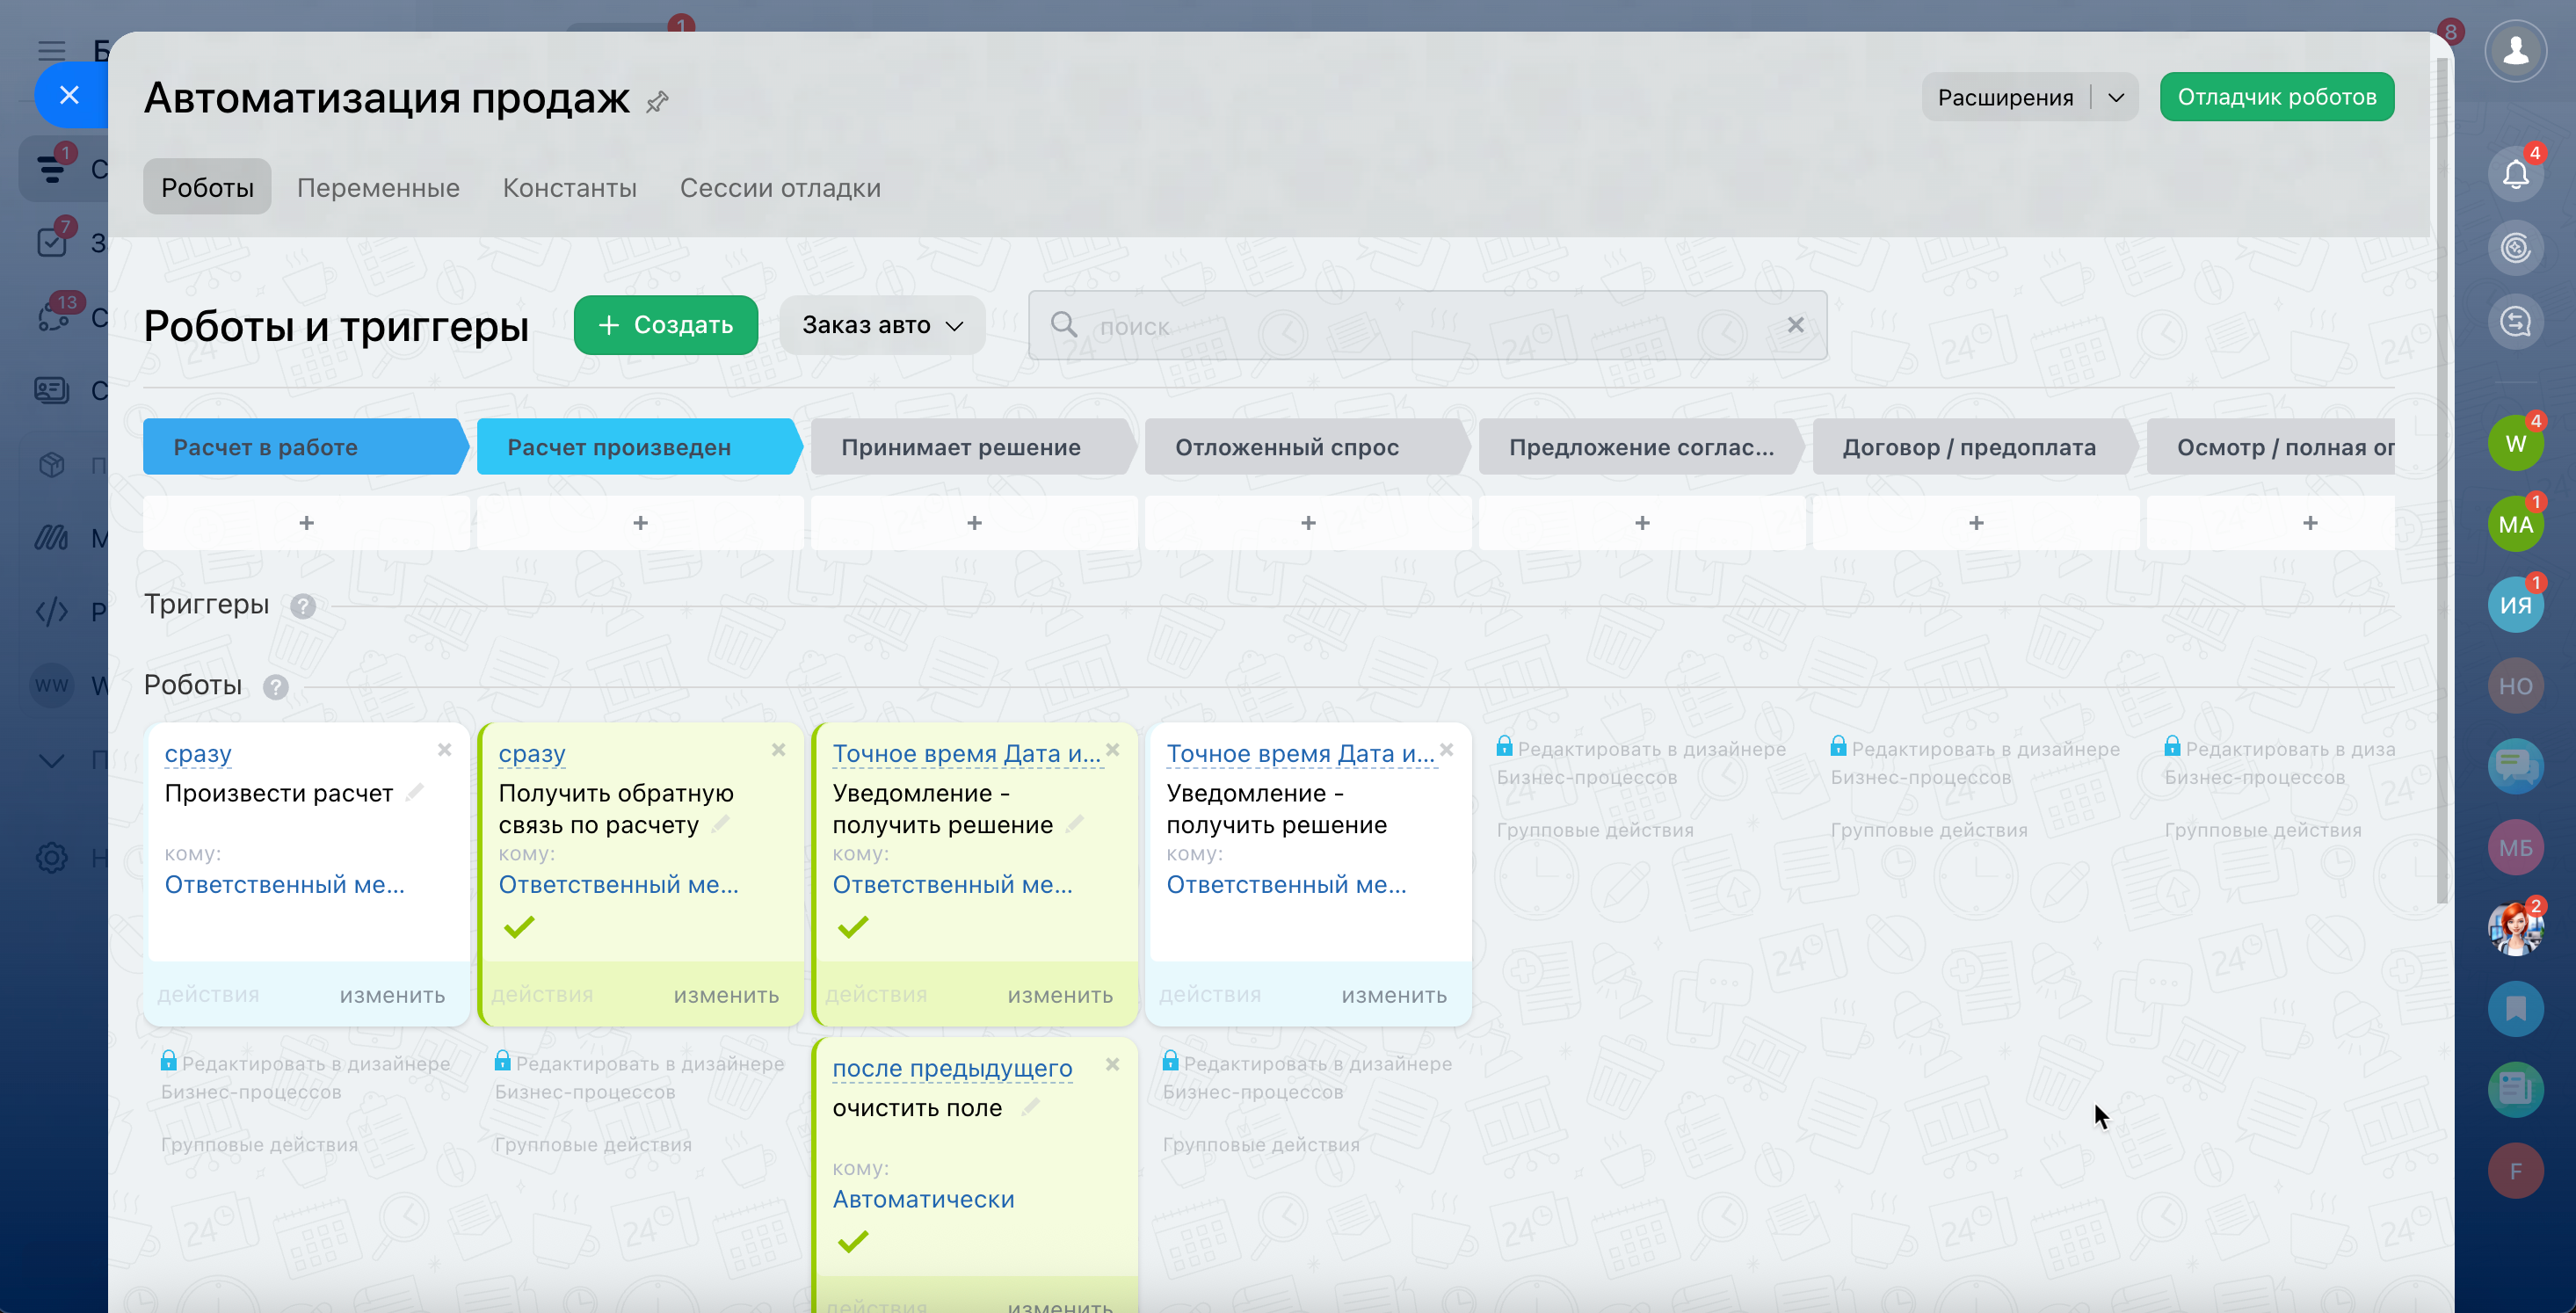Viewport: 2576px width, 1313px height.
Task: Open the tasks checkbox icon in left sidebar
Action: tap(52, 242)
